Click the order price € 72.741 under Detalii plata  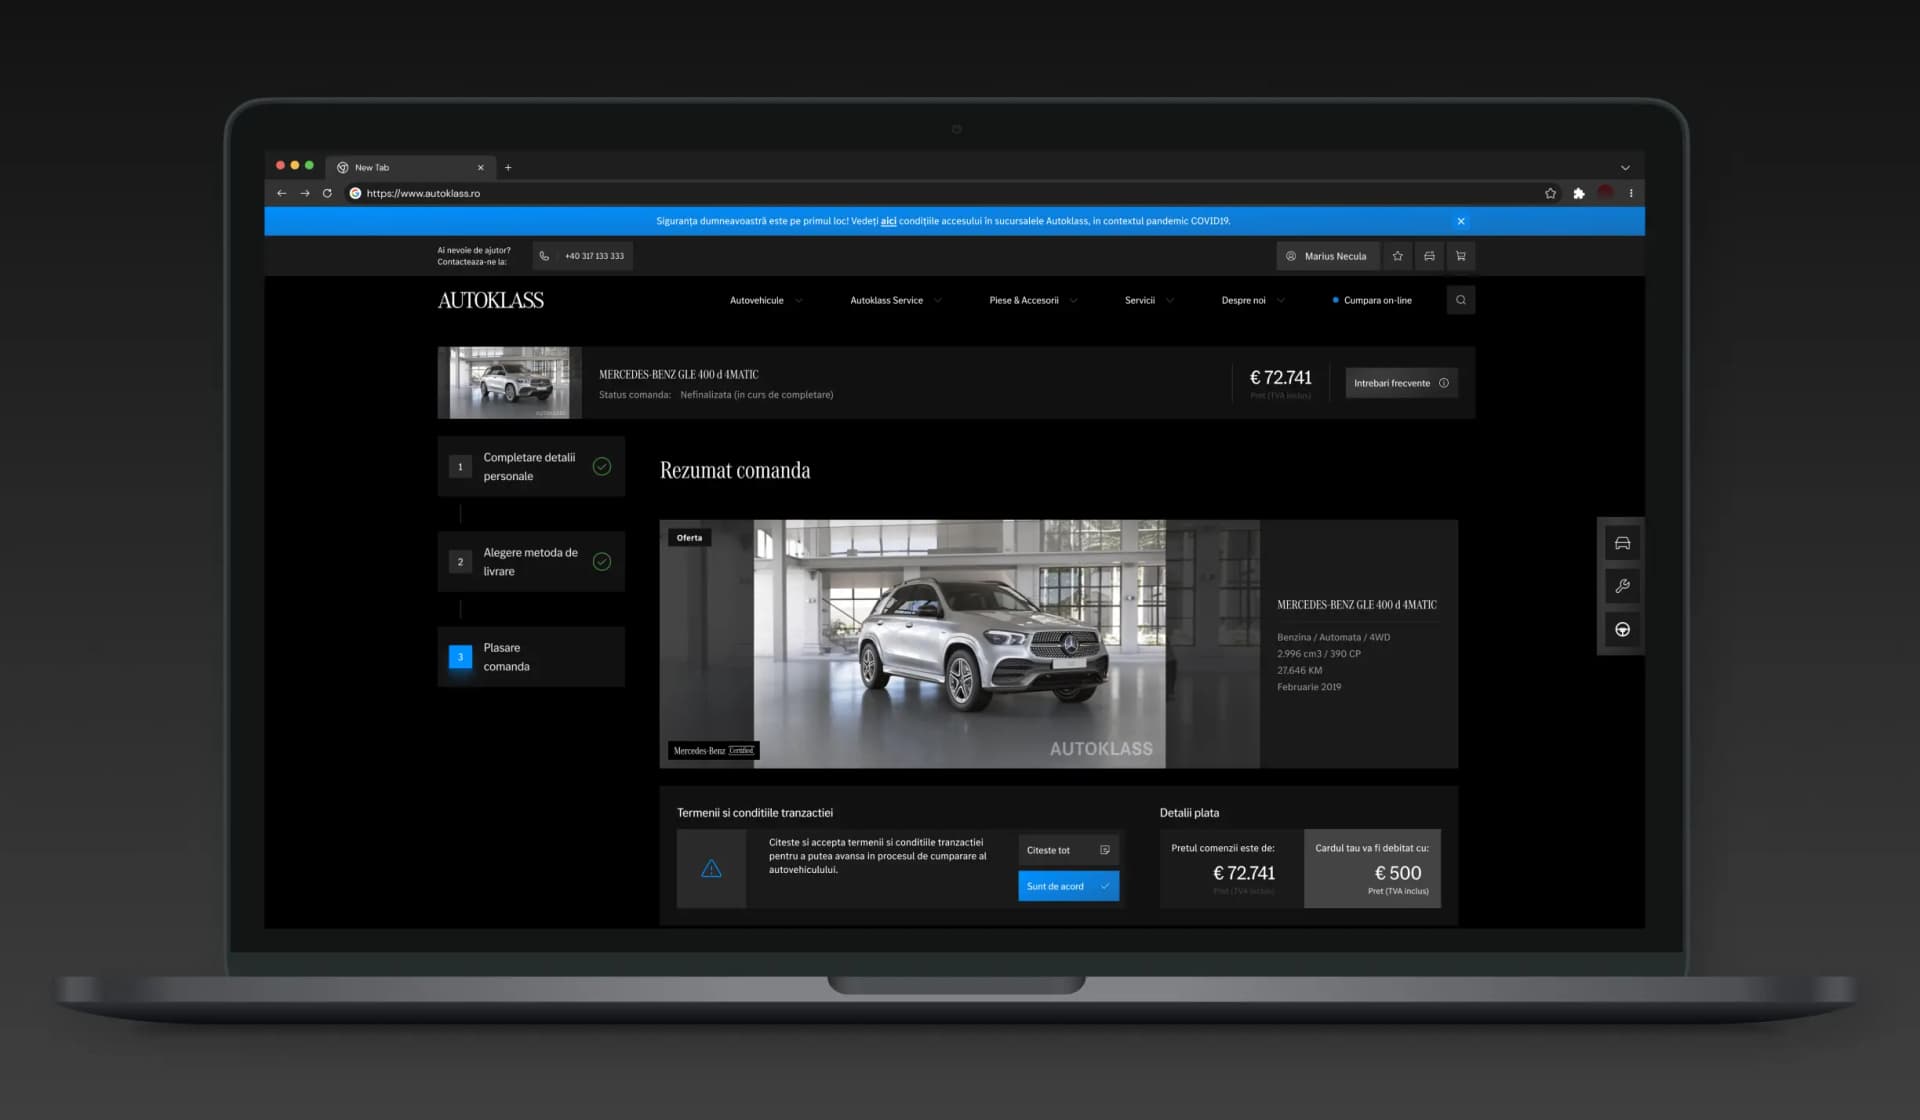(1244, 873)
